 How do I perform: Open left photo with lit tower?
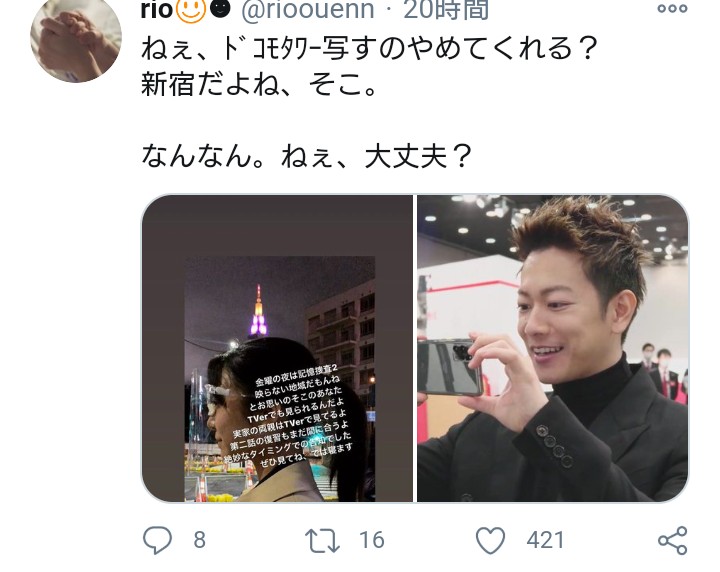pos(277,348)
